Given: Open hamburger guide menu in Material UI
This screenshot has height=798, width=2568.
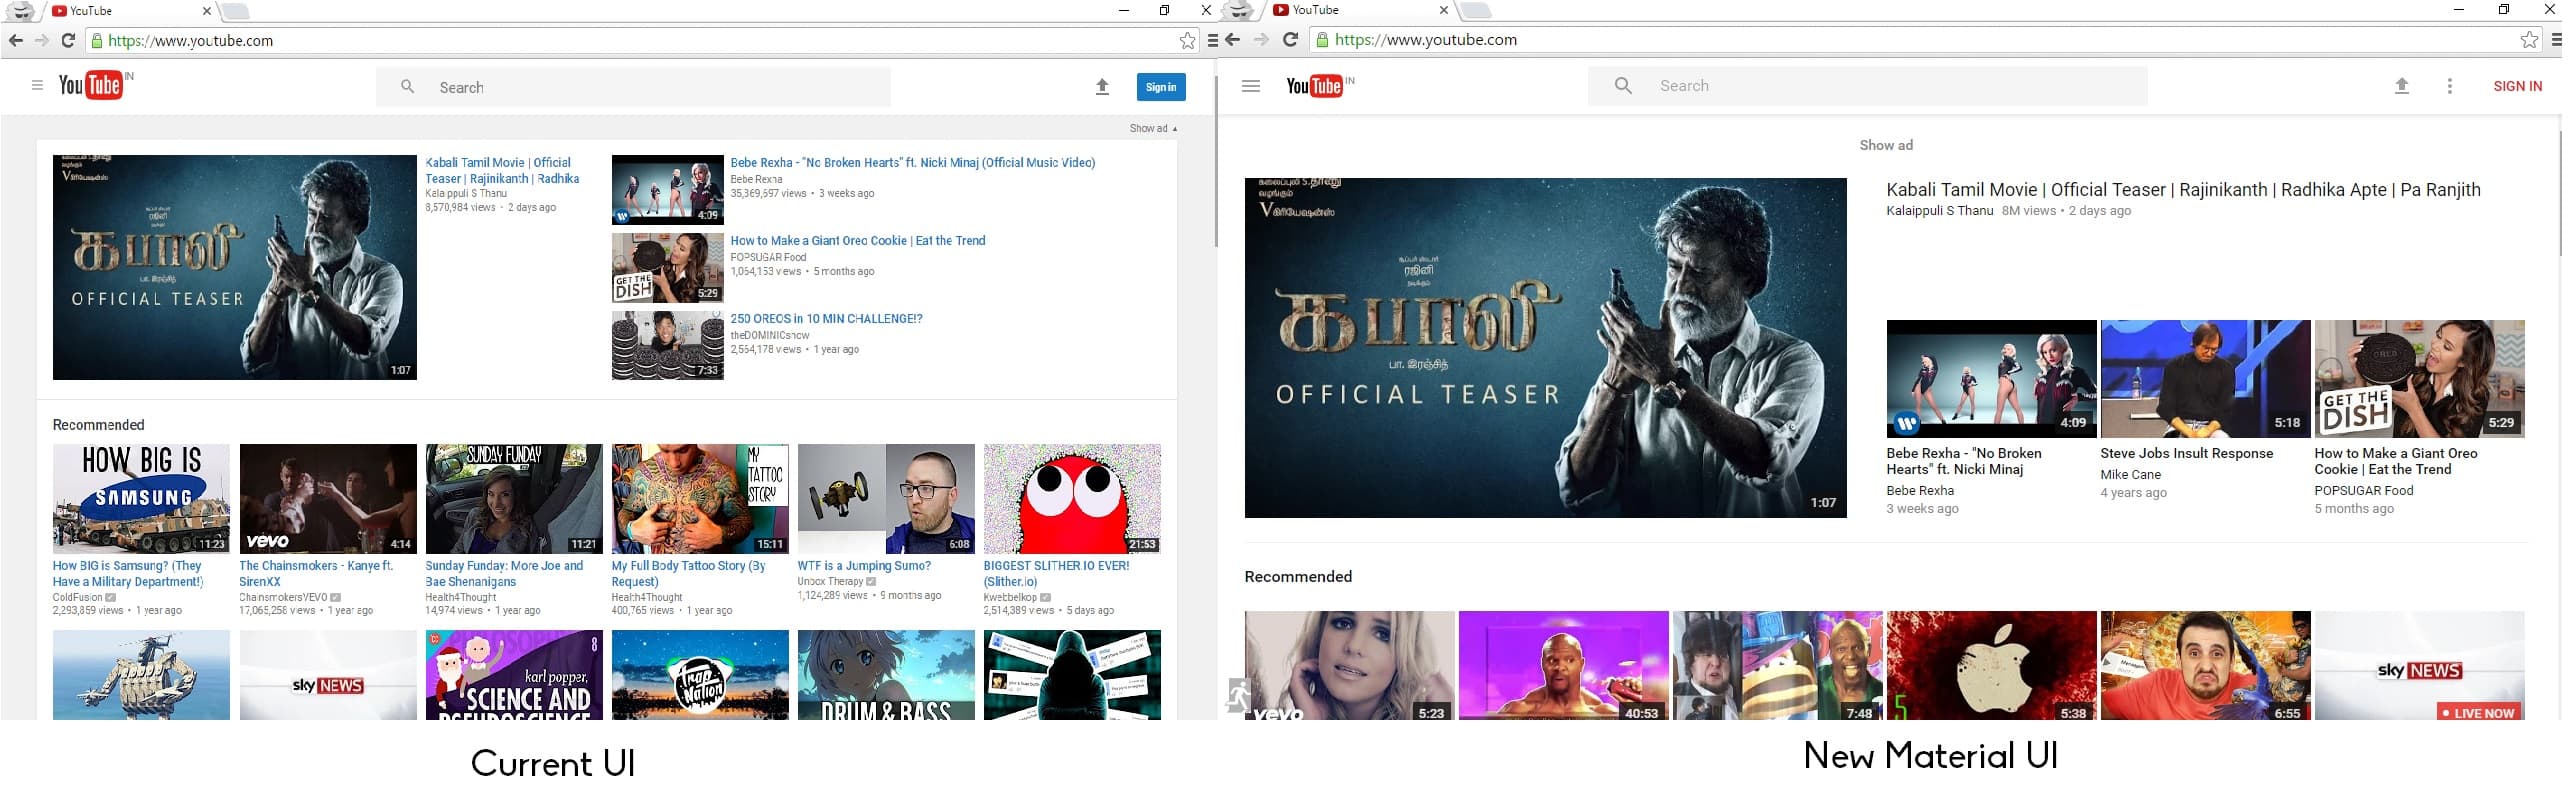Looking at the screenshot, I should 1250,86.
